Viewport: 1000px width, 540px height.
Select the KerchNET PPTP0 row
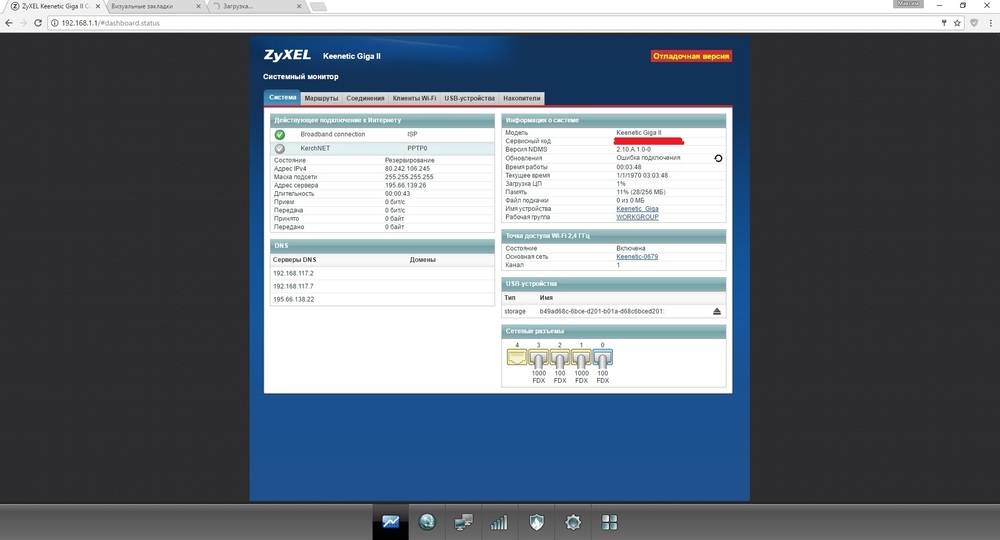(382, 149)
